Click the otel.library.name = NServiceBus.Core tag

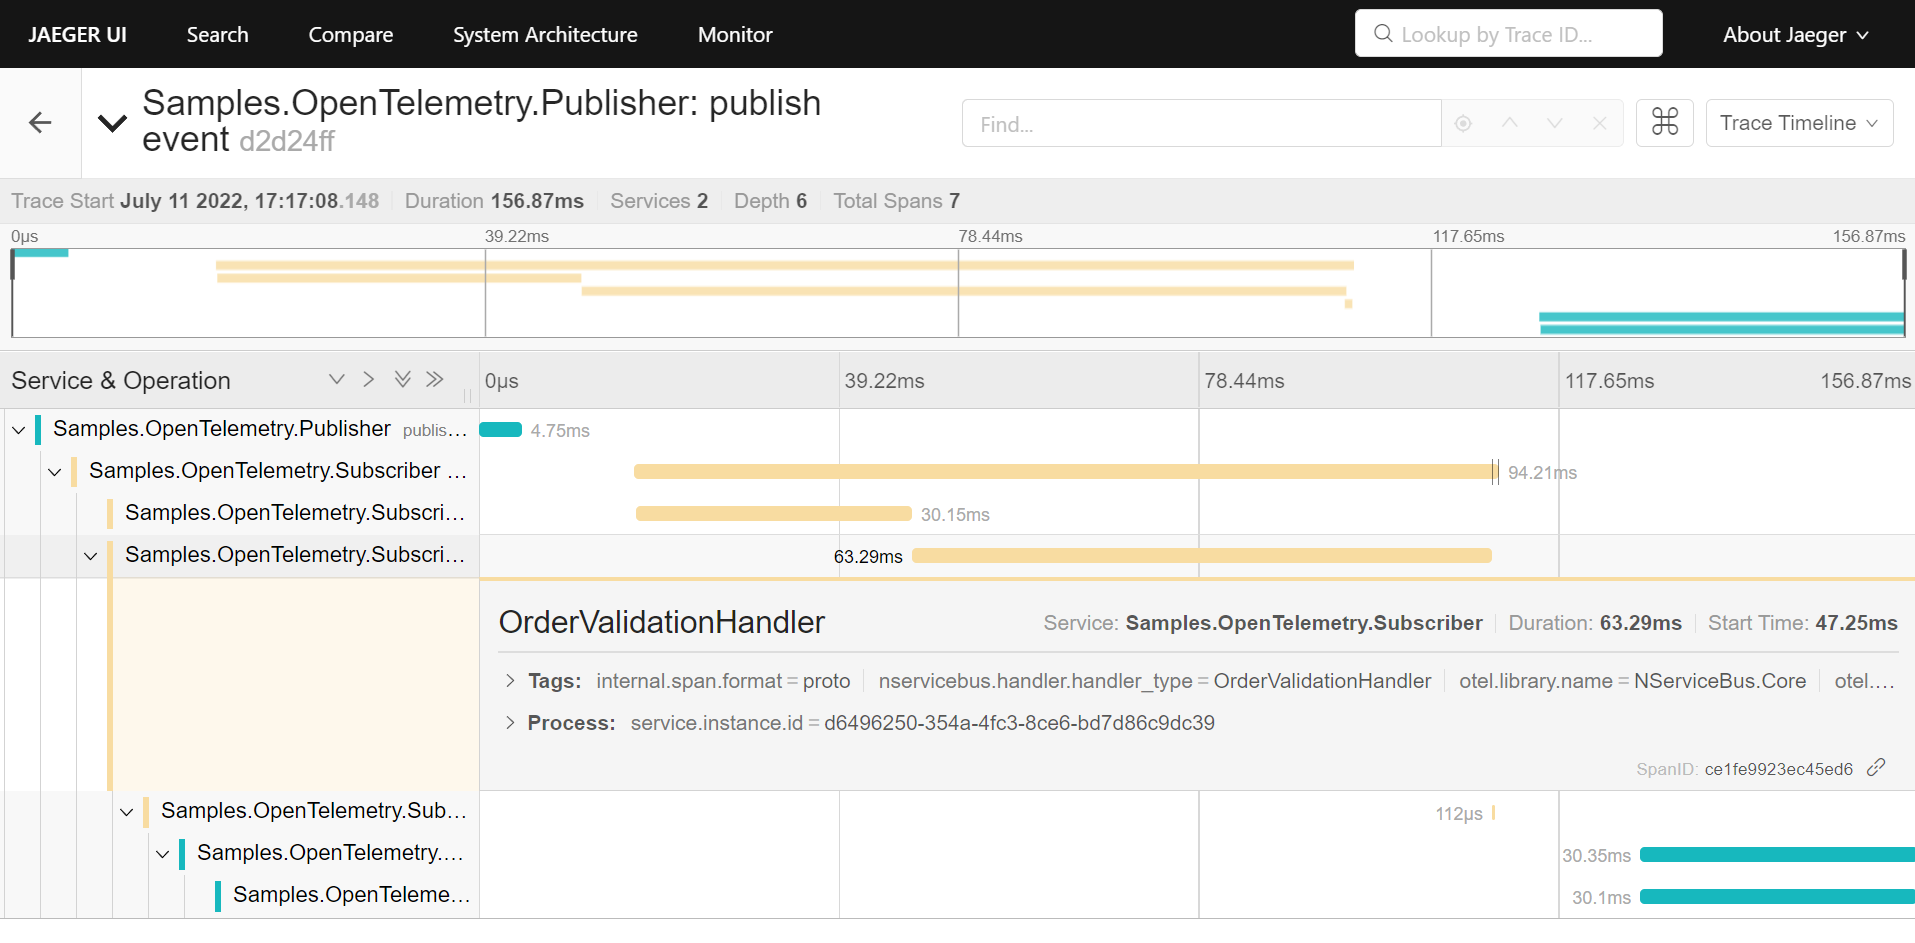coord(1632,681)
